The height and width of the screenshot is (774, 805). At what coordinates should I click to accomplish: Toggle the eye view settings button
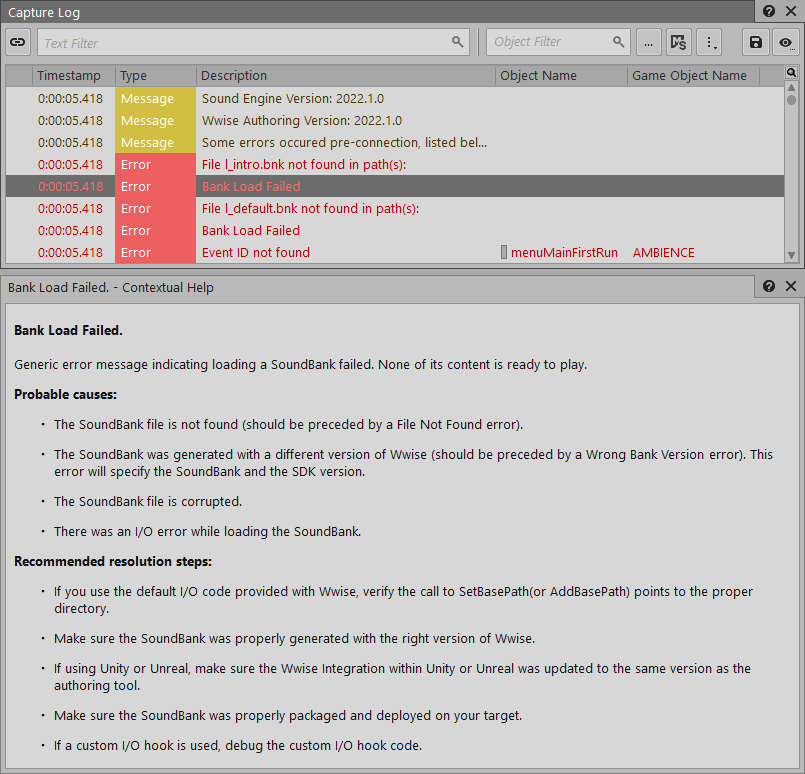[786, 42]
